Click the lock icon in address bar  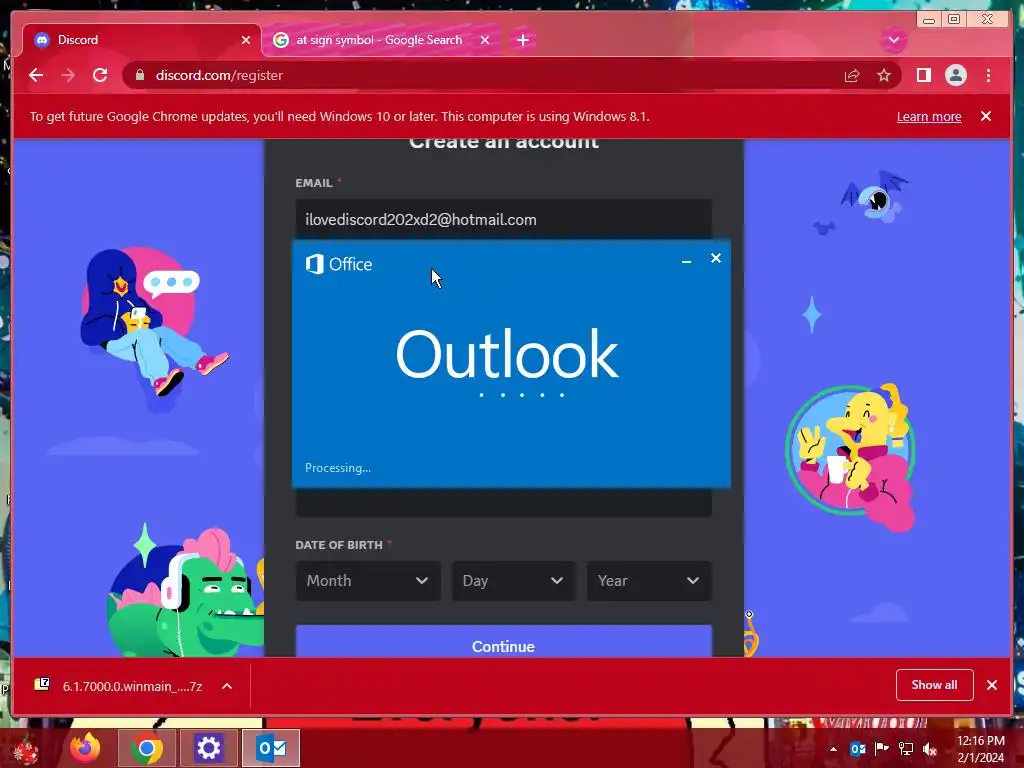pyautogui.click(x=139, y=75)
